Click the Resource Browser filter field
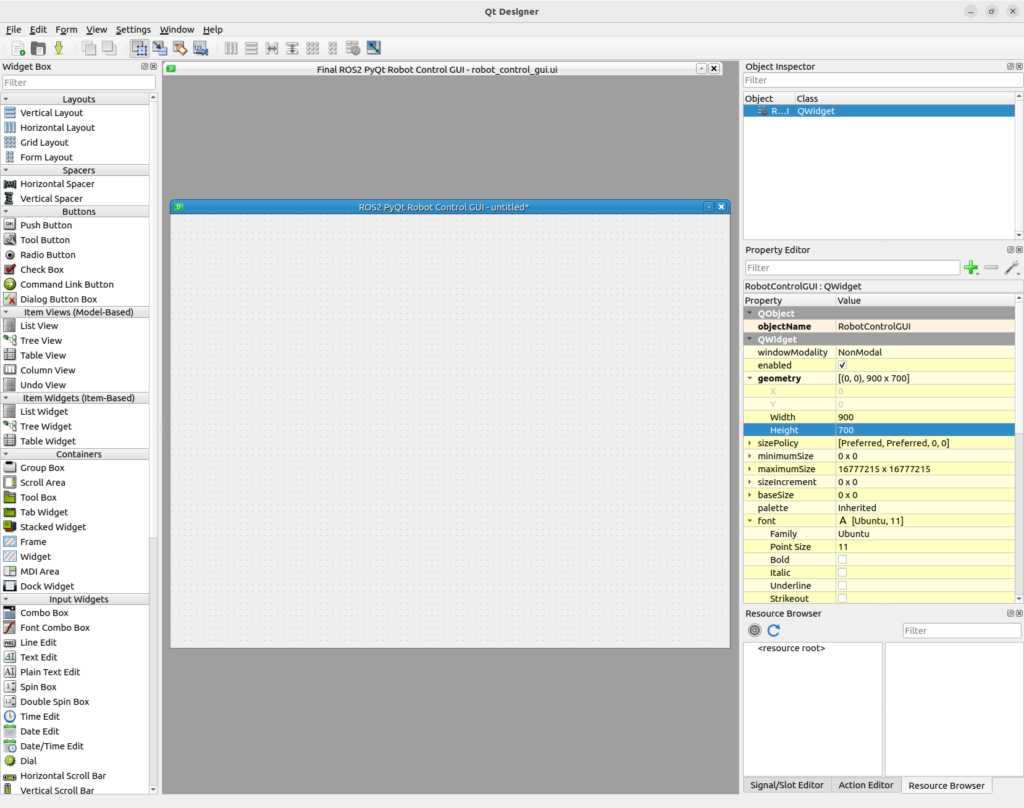 point(961,630)
